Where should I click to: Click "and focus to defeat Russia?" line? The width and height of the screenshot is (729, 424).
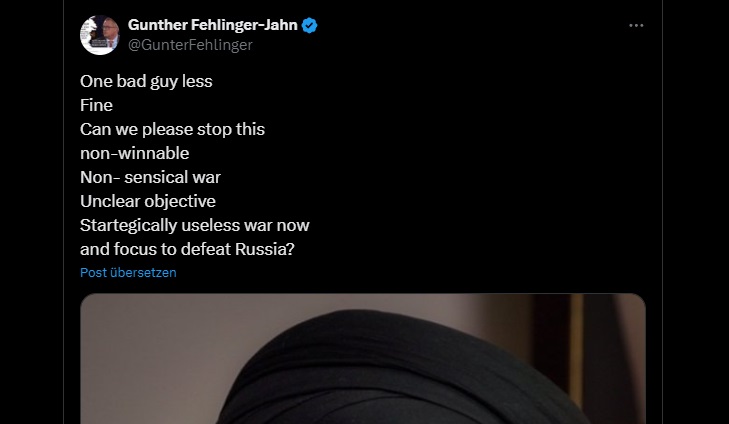point(187,249)
